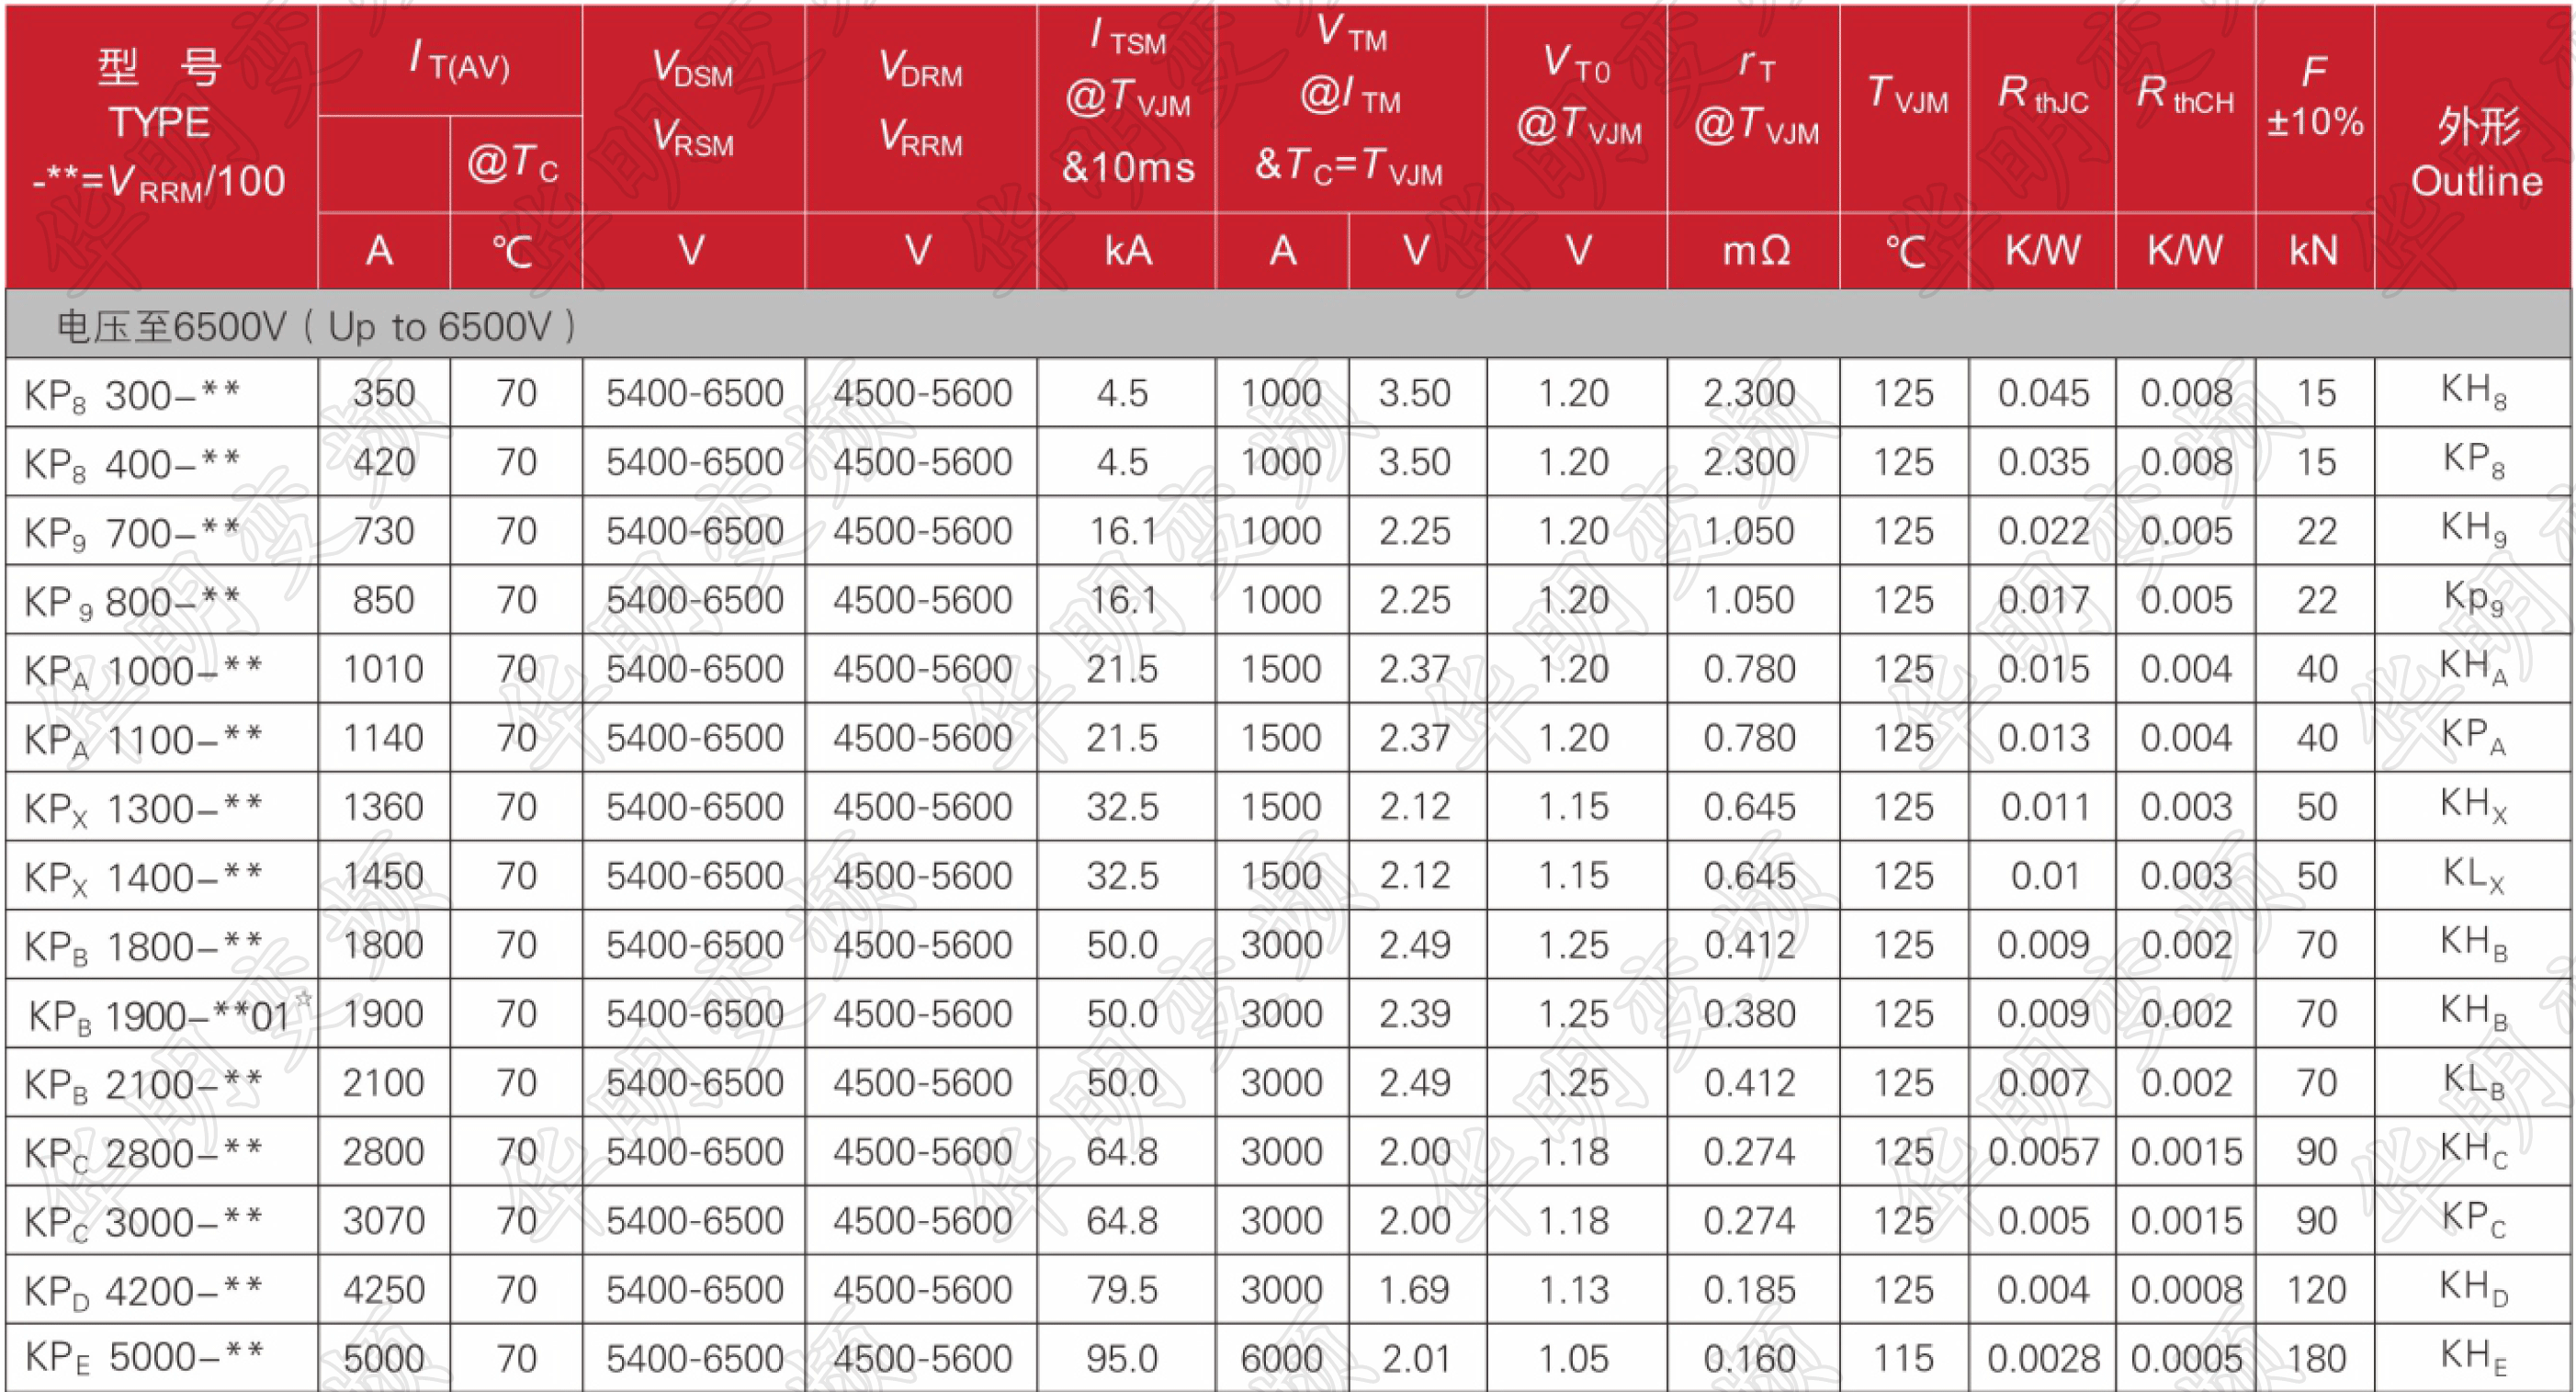The width and height of the screenshot is (2576, 1392).
Task: Select the surge current value '79.5'
Action: point(1122,1290)
